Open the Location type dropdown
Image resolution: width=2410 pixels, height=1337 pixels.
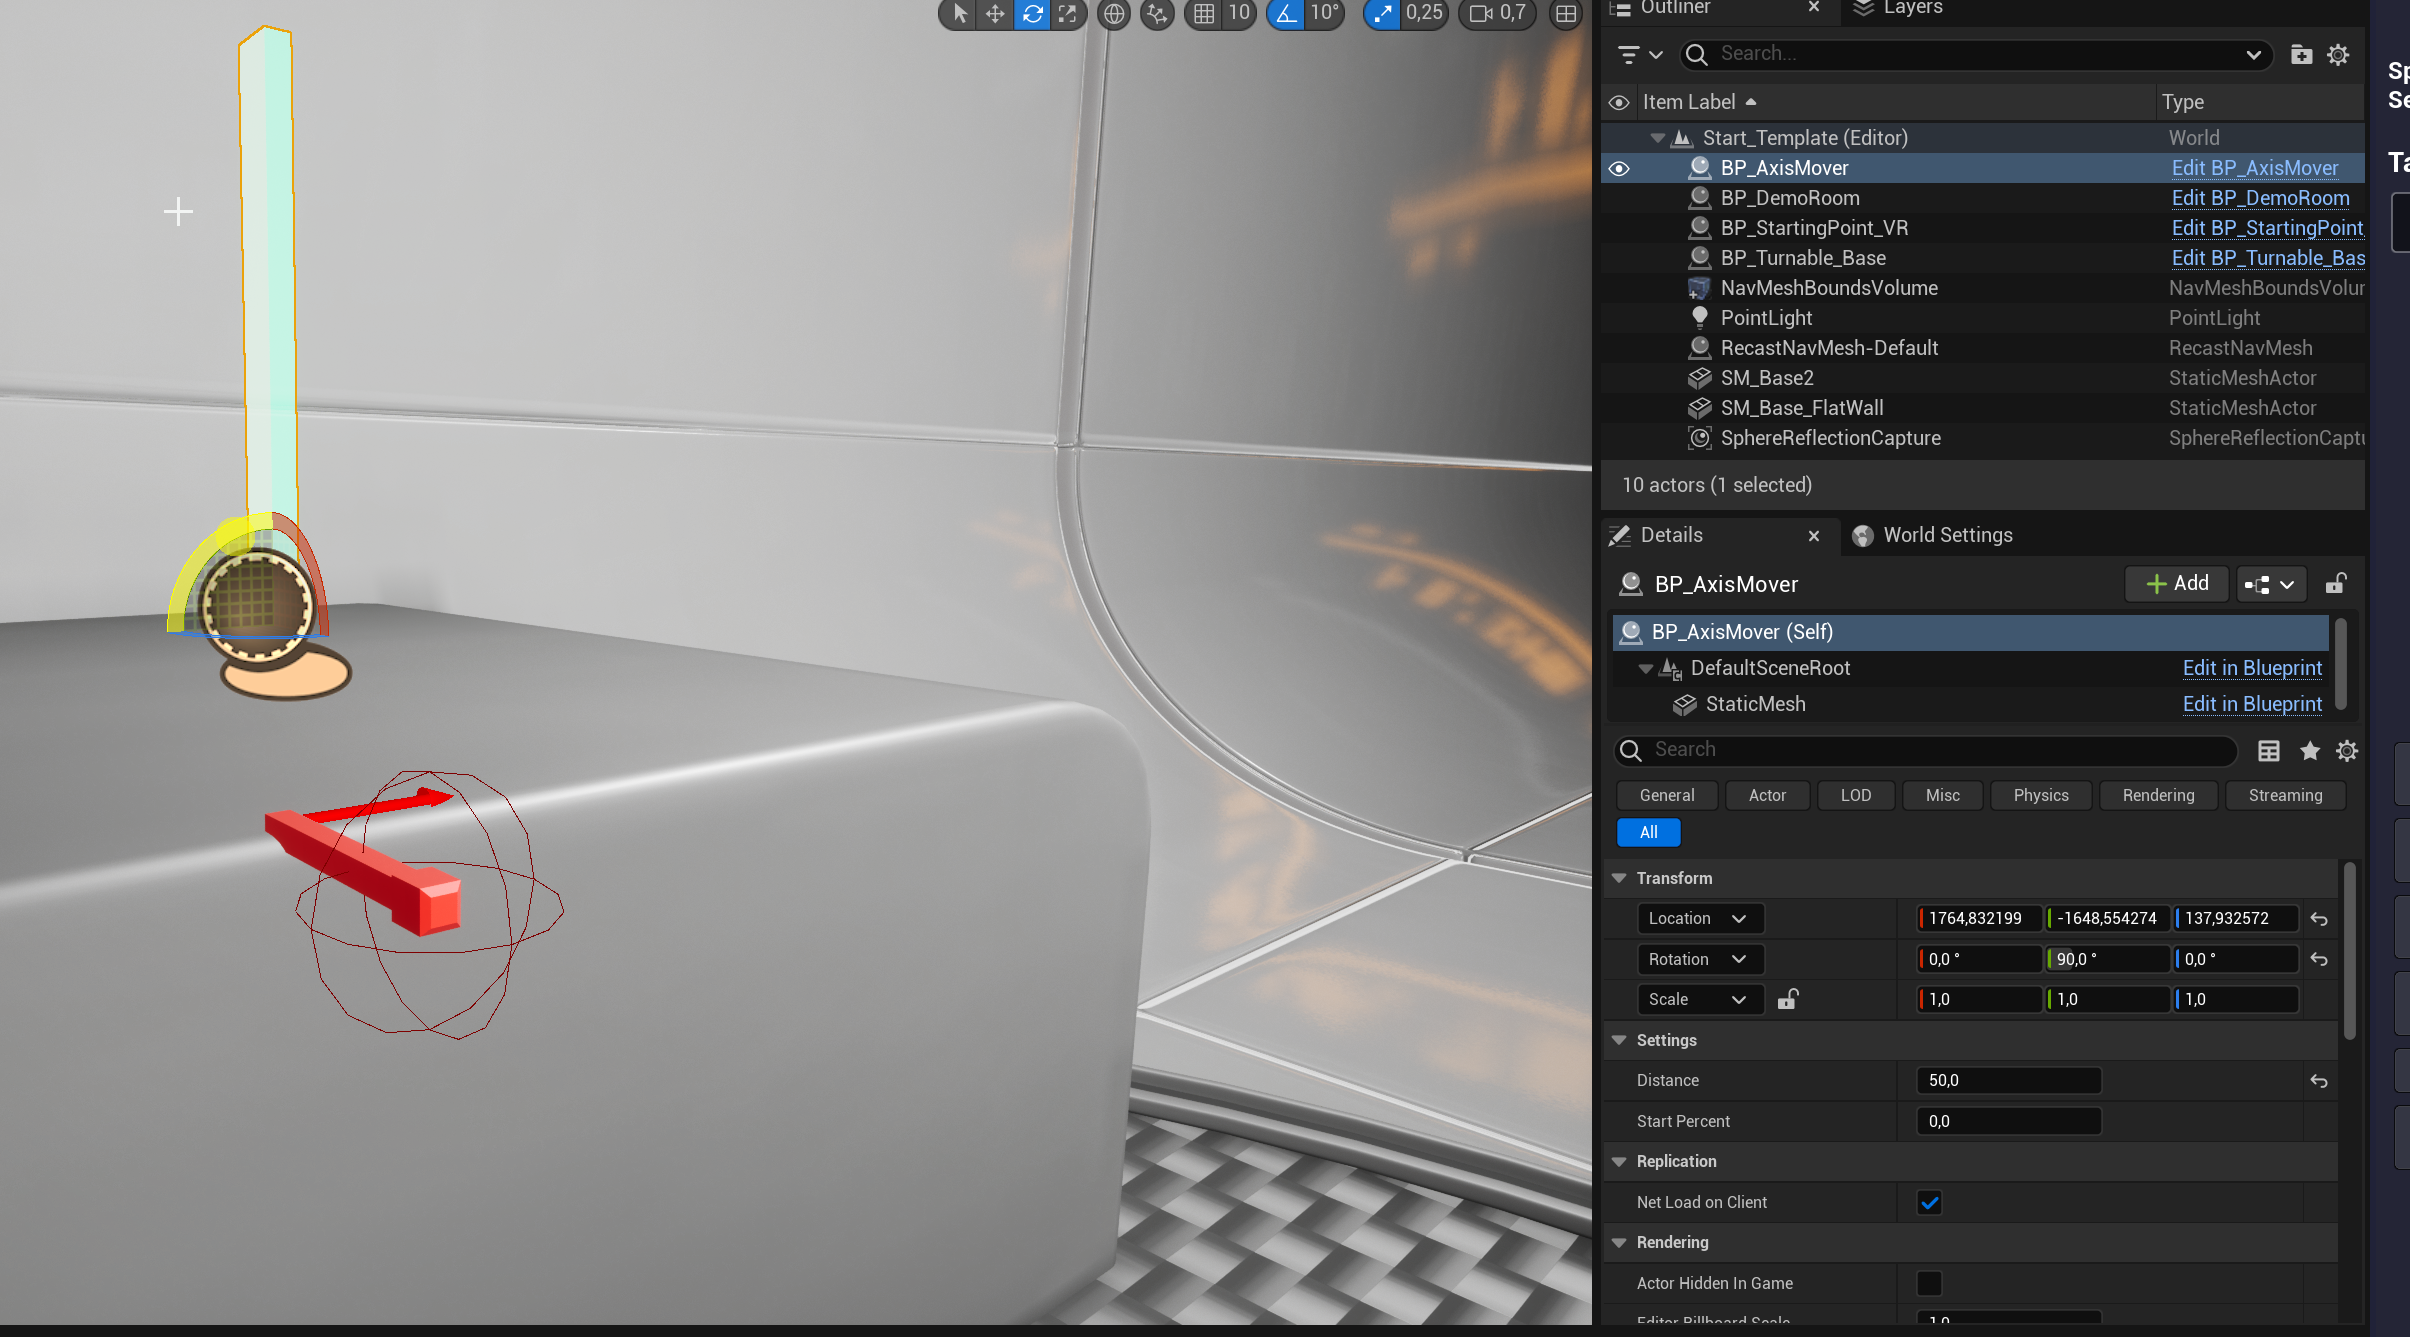pyautogui.click(x=1698, y=918)
